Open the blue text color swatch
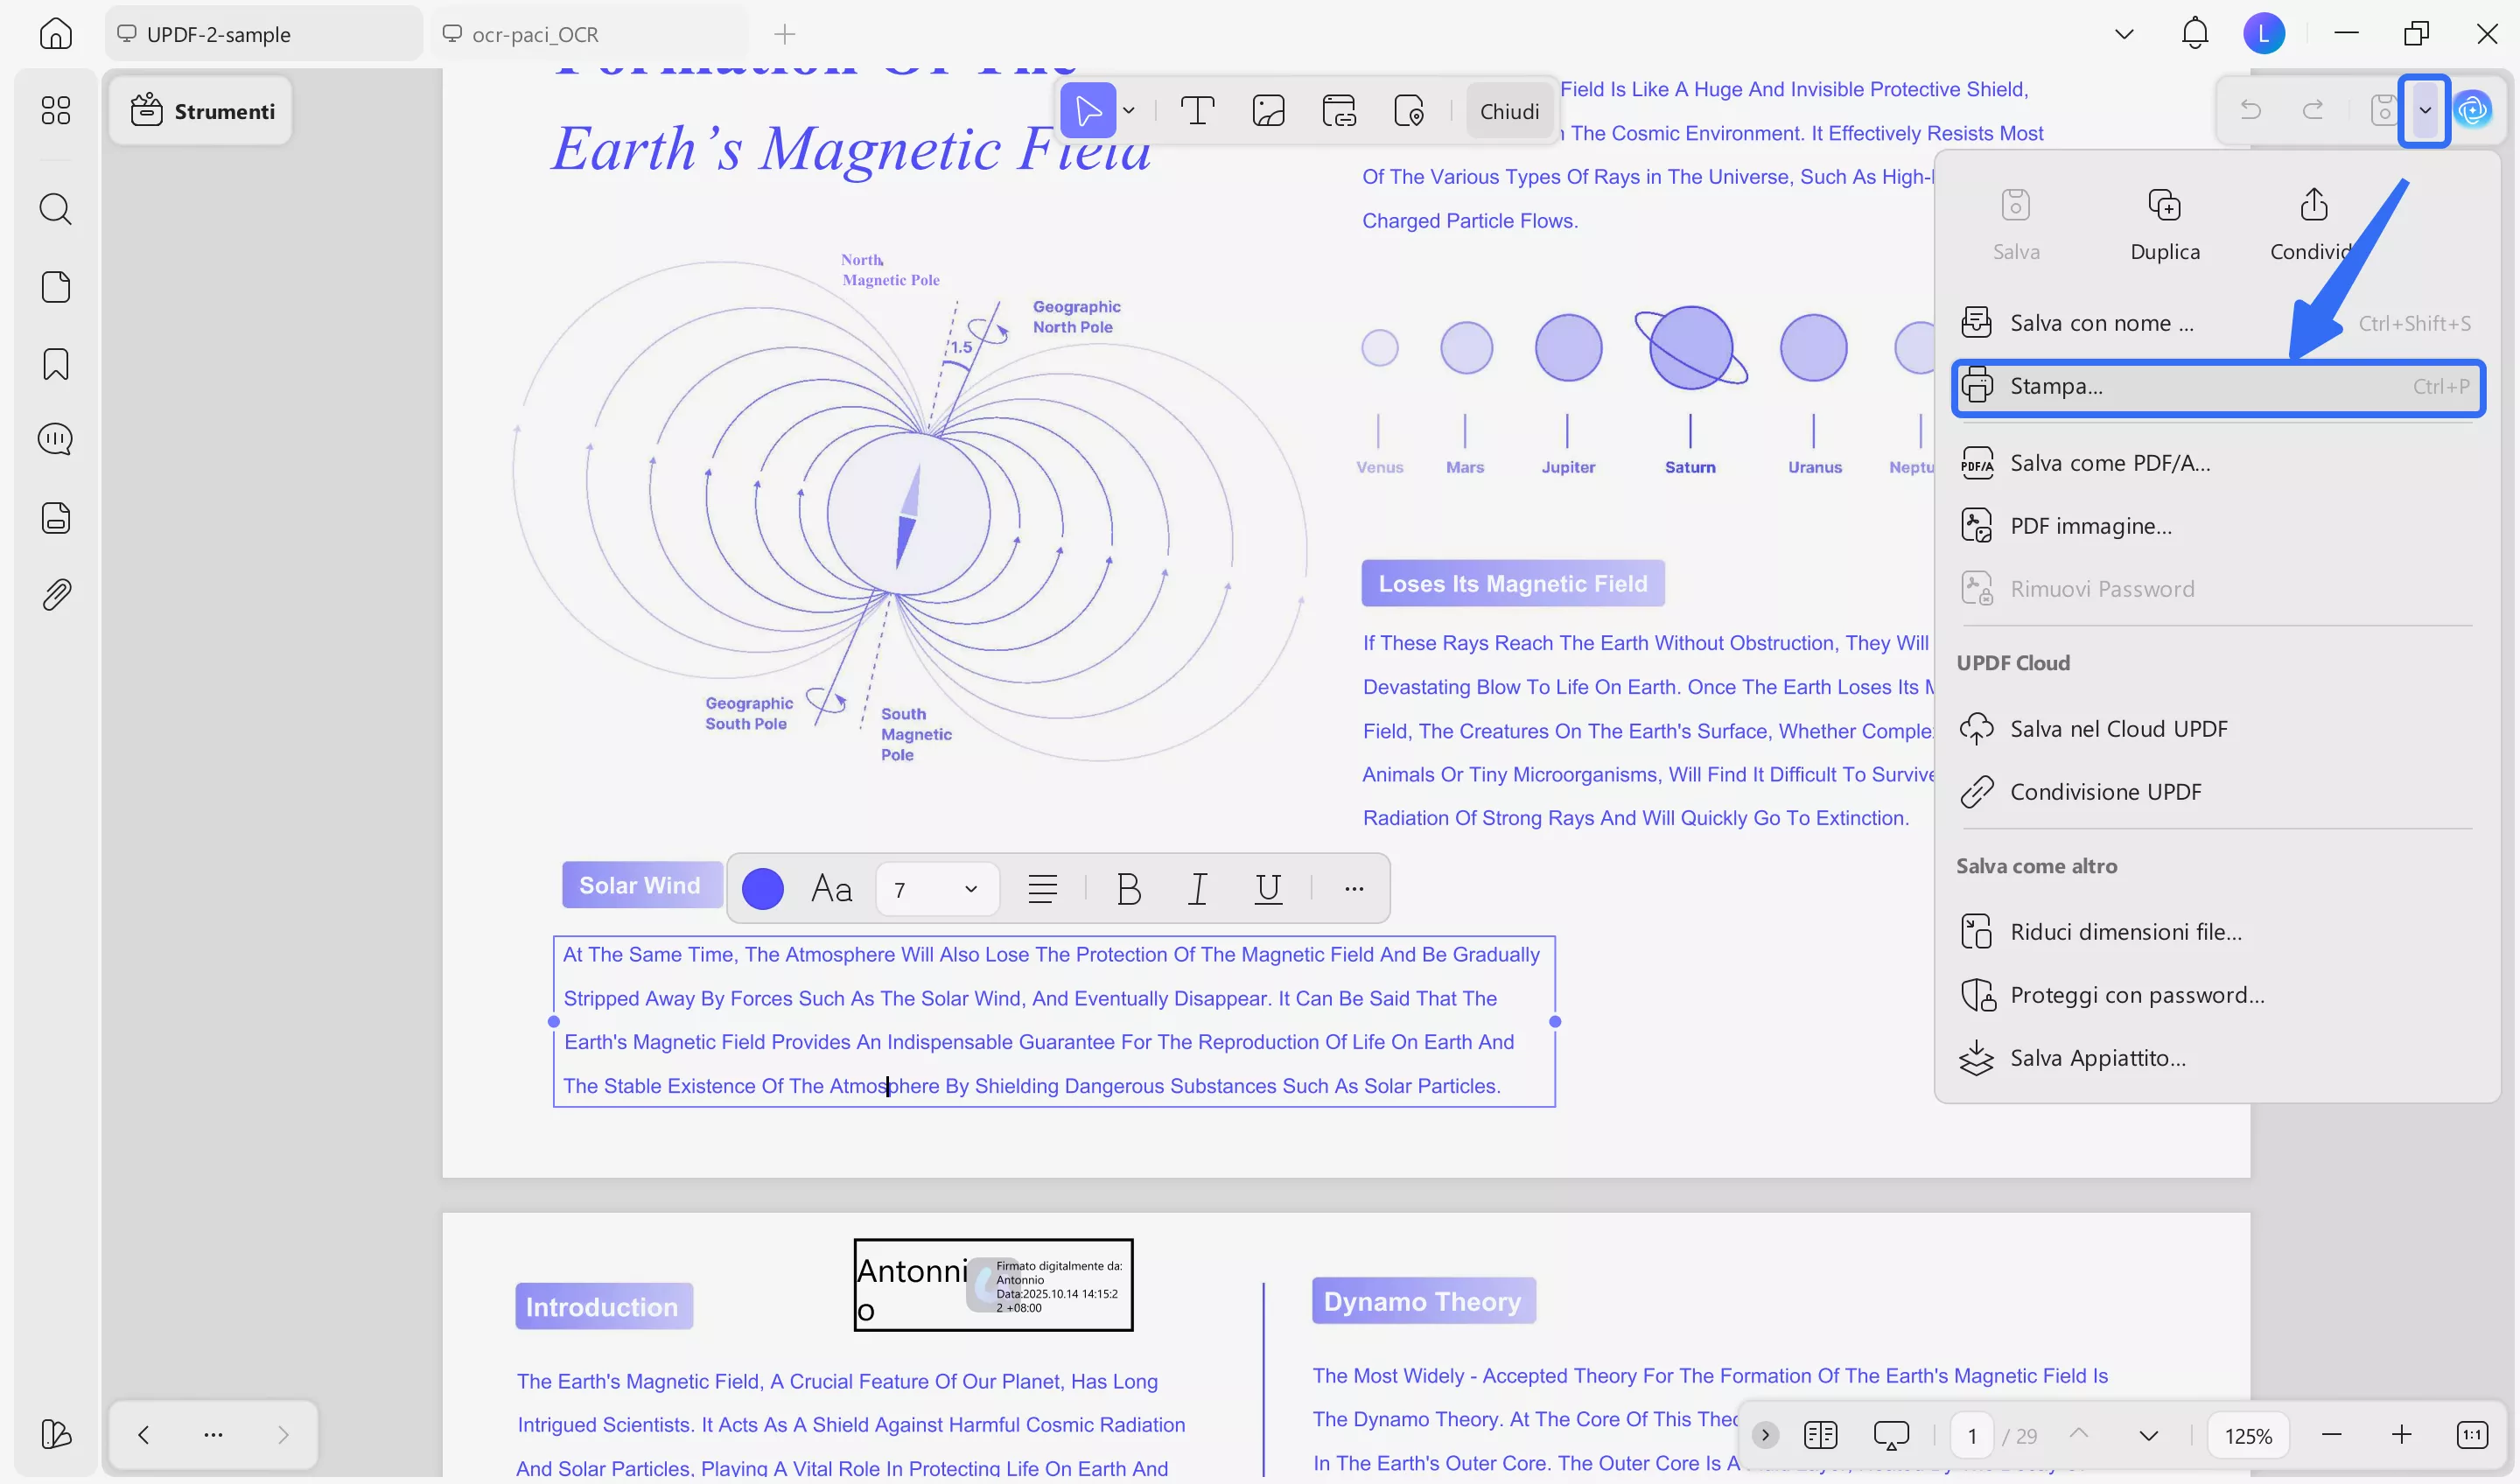Image resolution: width=2520 pixels, height=1484 pixels. 762,888
